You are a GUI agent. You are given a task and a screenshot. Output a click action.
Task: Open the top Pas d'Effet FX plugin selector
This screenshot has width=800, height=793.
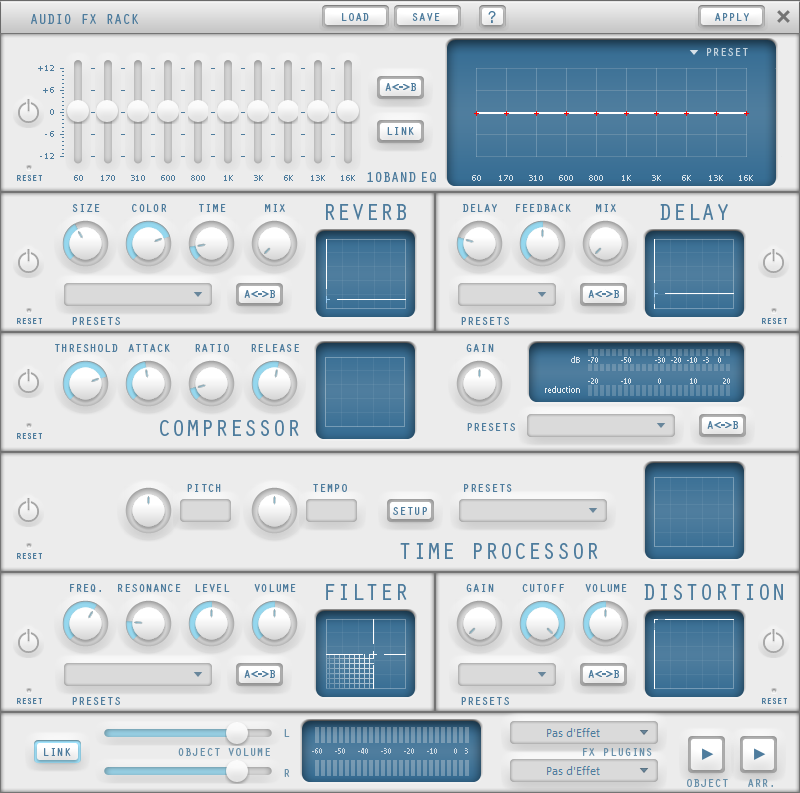tap(583, 733)
